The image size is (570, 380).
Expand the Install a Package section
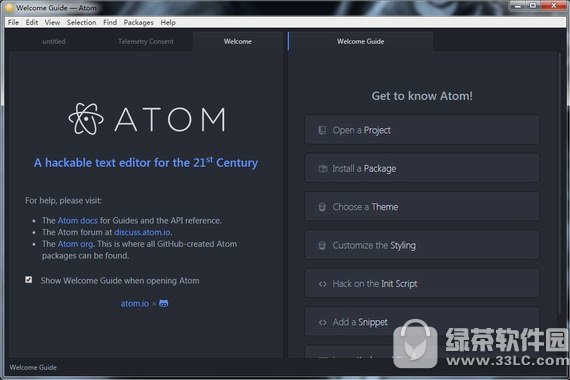(x=422, y=168)
